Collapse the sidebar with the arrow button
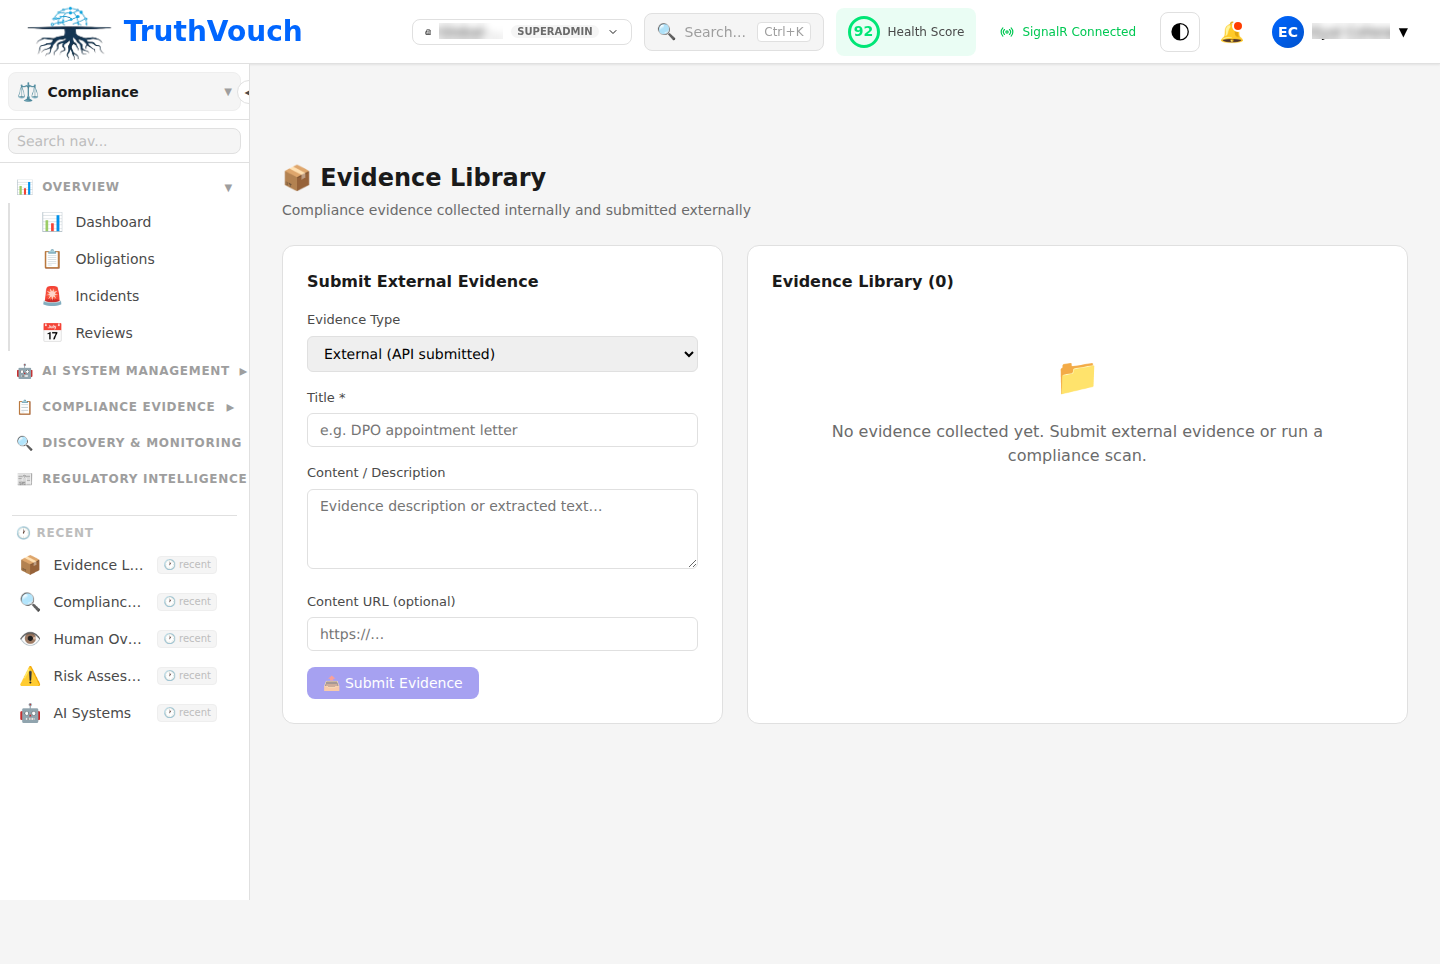1440x964 pixels. 246,91
